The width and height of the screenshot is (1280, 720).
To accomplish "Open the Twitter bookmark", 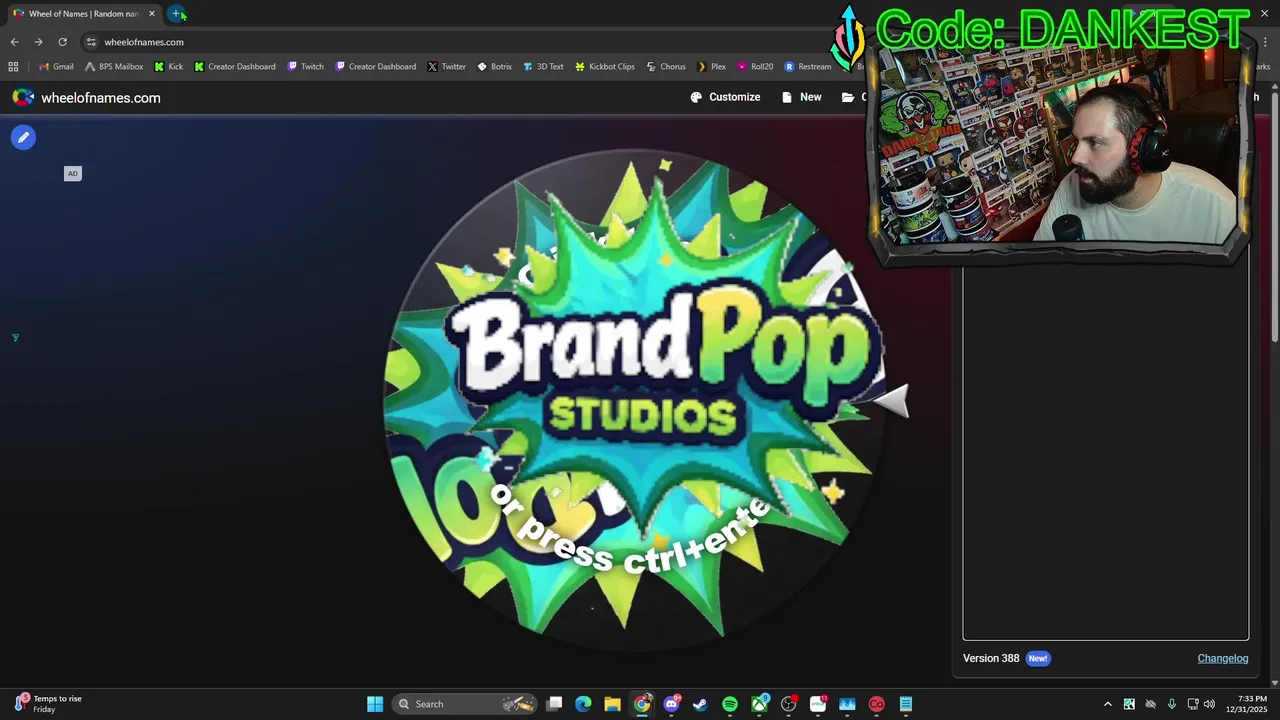I will click(446, 67).
